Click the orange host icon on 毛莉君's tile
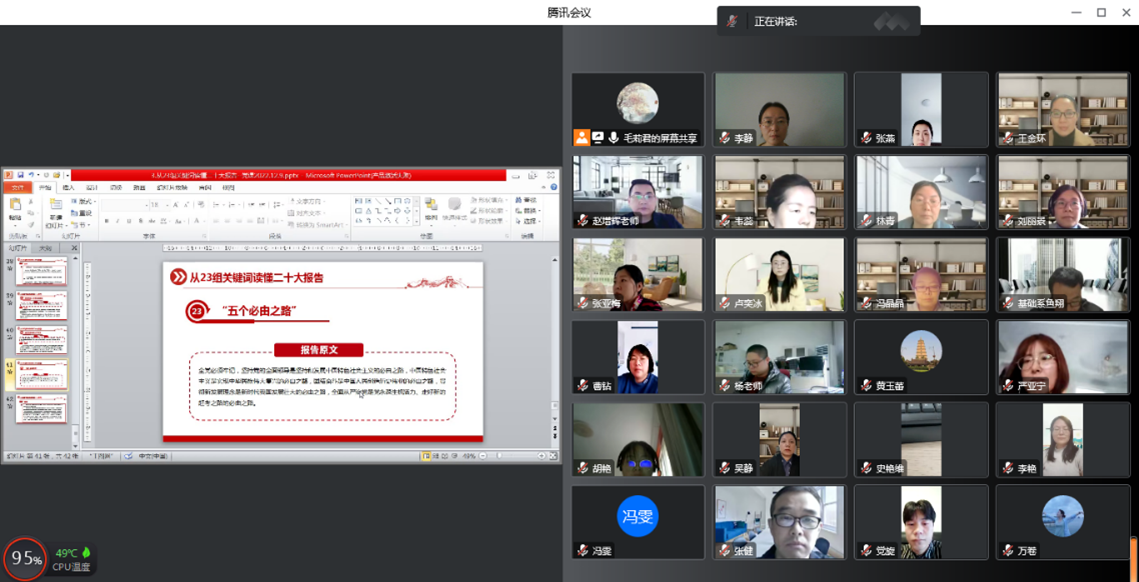 (x=581, y=138)
